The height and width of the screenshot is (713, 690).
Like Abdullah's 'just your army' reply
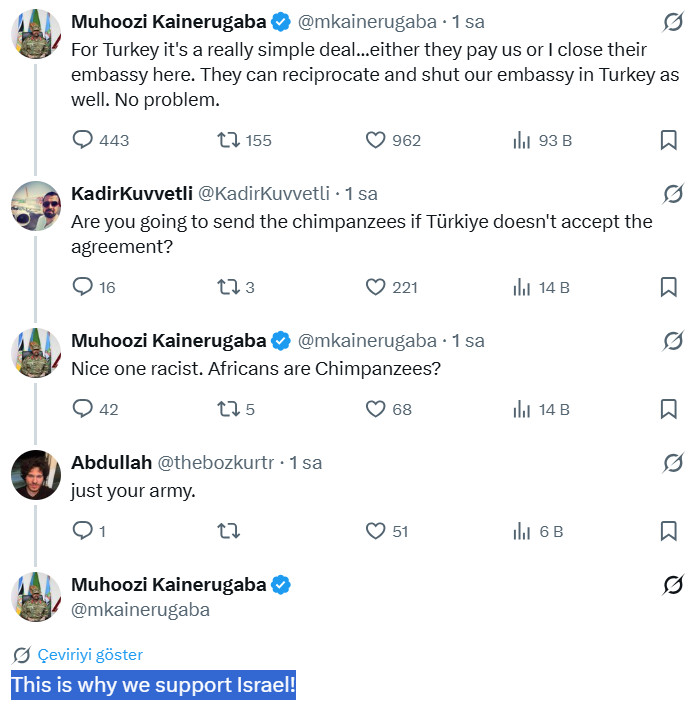pyautogui.click(x=376, y=531)
